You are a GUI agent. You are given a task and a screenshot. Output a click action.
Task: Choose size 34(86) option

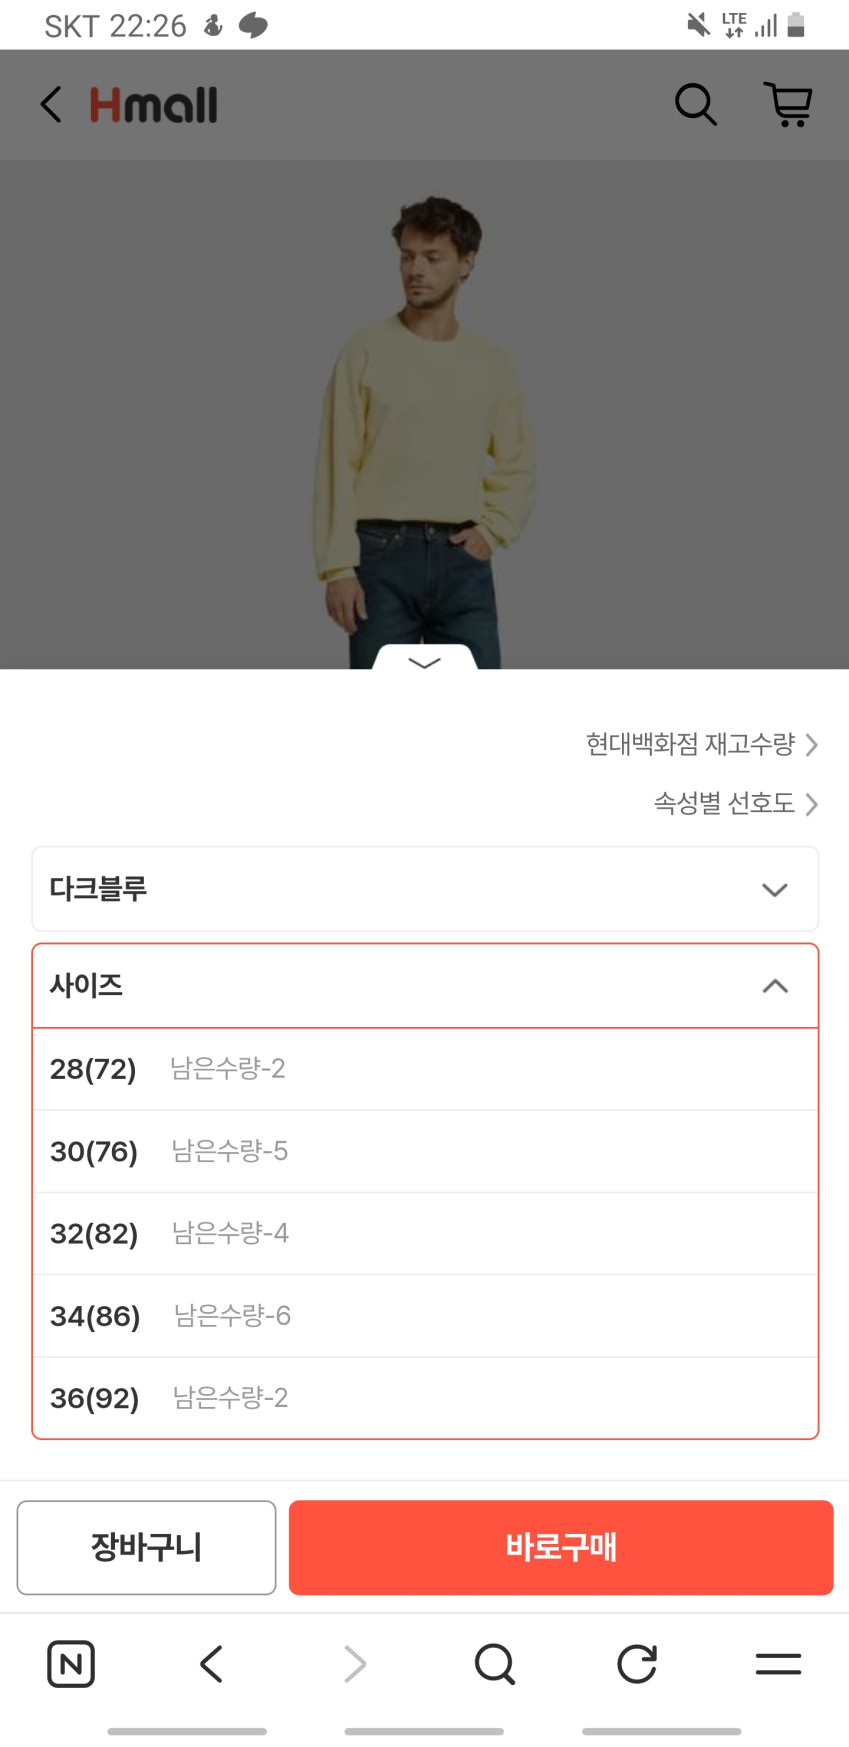coord(425,1316)
